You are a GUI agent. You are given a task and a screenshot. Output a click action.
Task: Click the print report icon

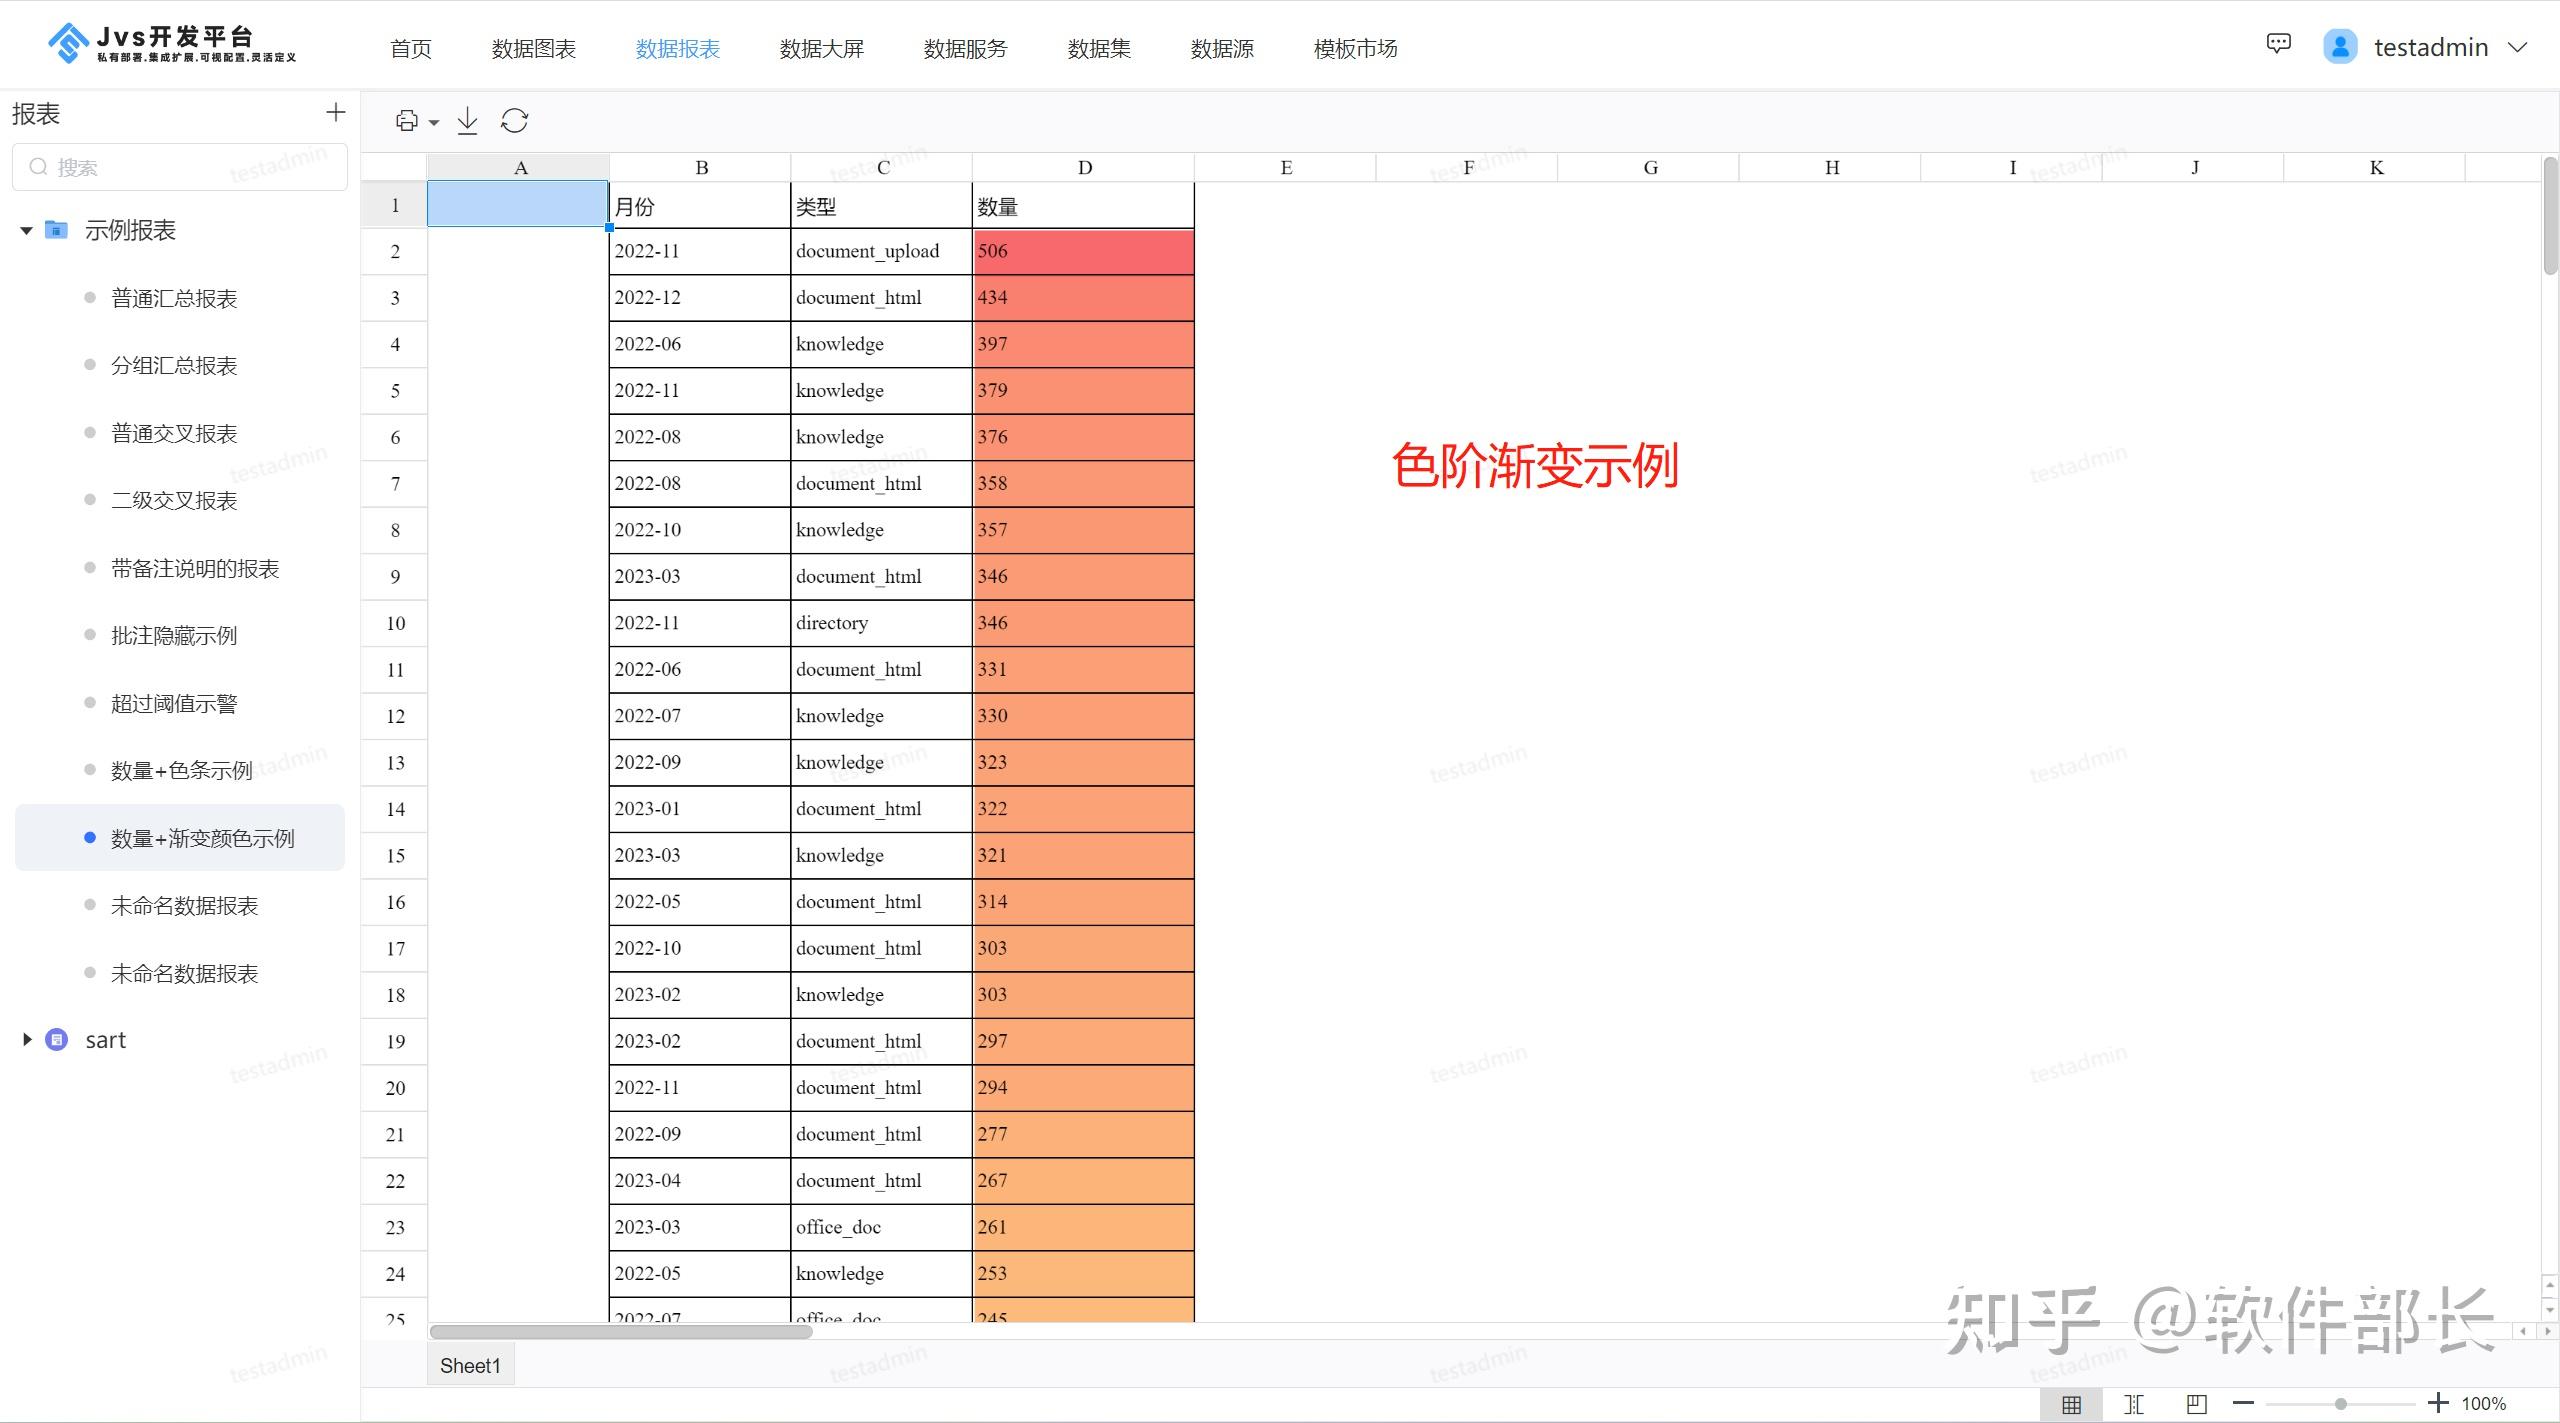click(407, 120)
